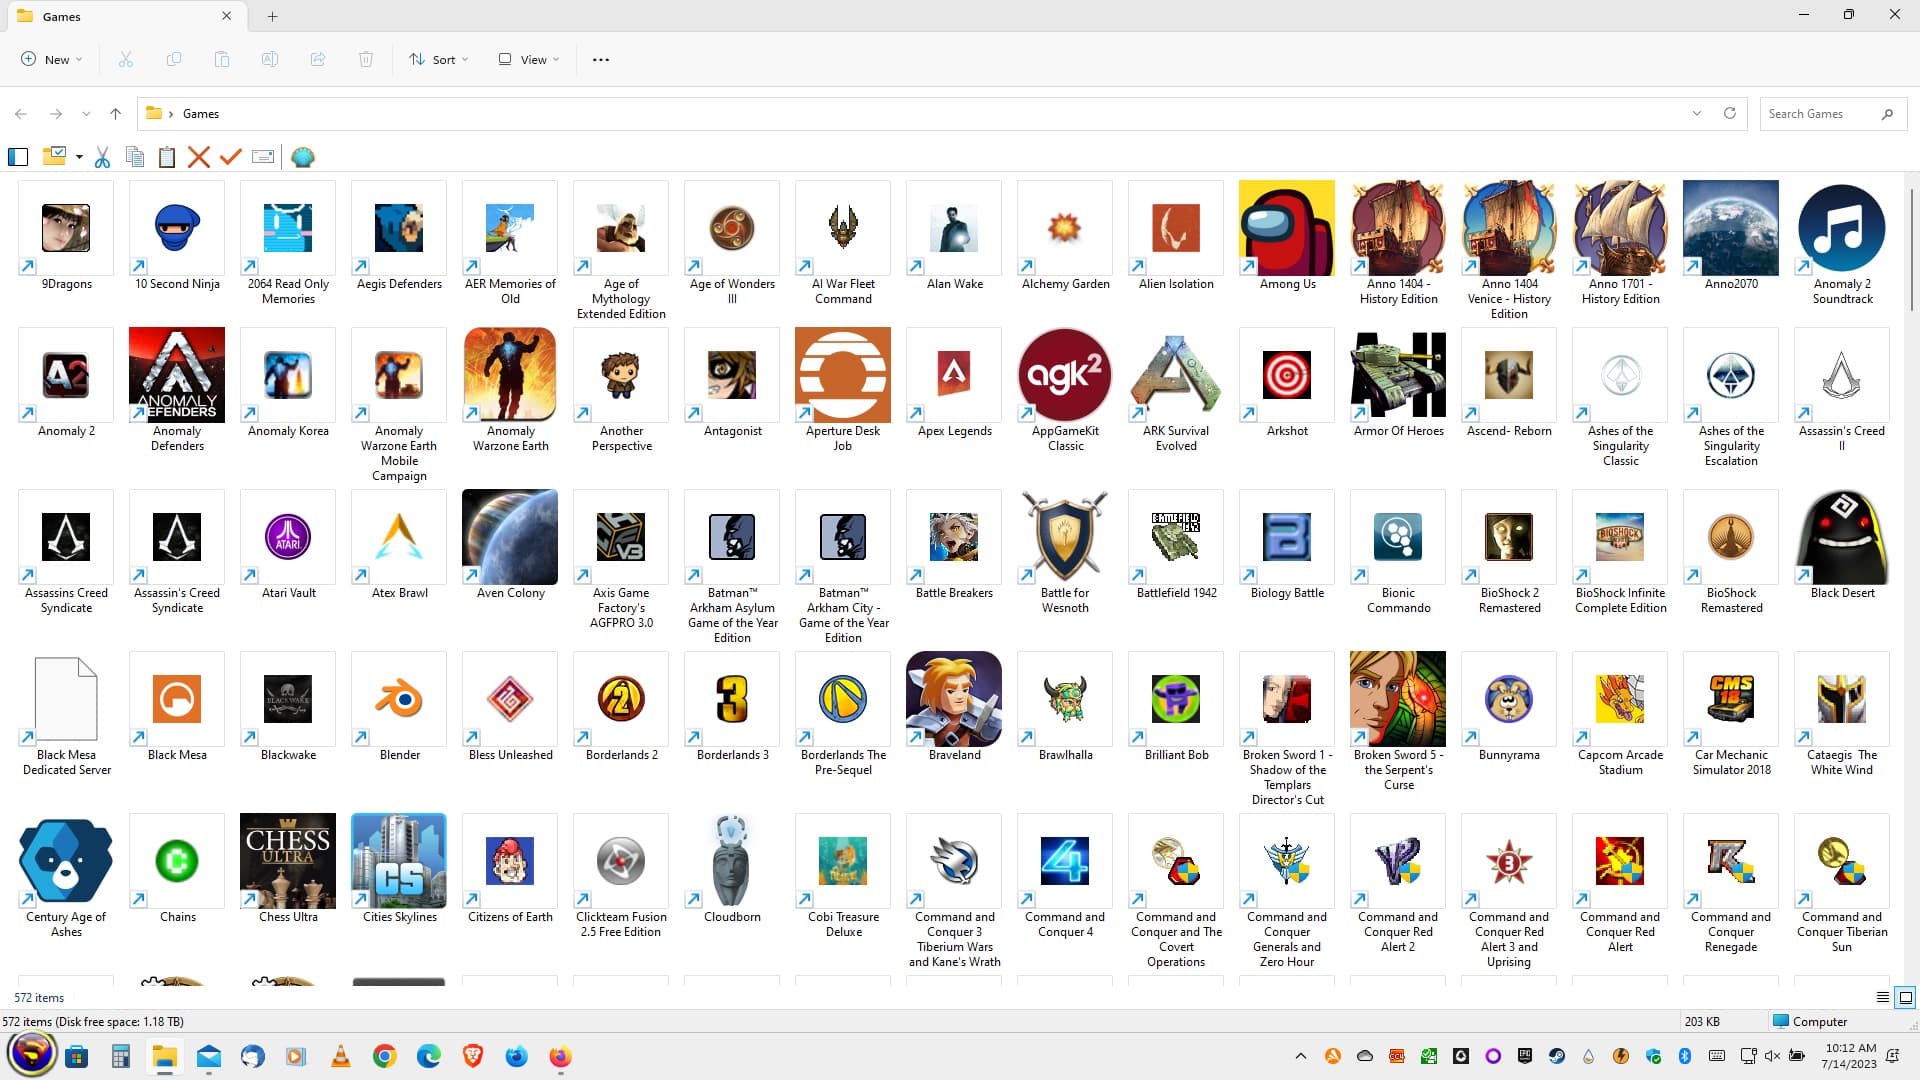The height and width of the screenshot is (1080, 1920).
Task: Expand recent locations chevron by navigation arrows
Action: pos(86,114)
